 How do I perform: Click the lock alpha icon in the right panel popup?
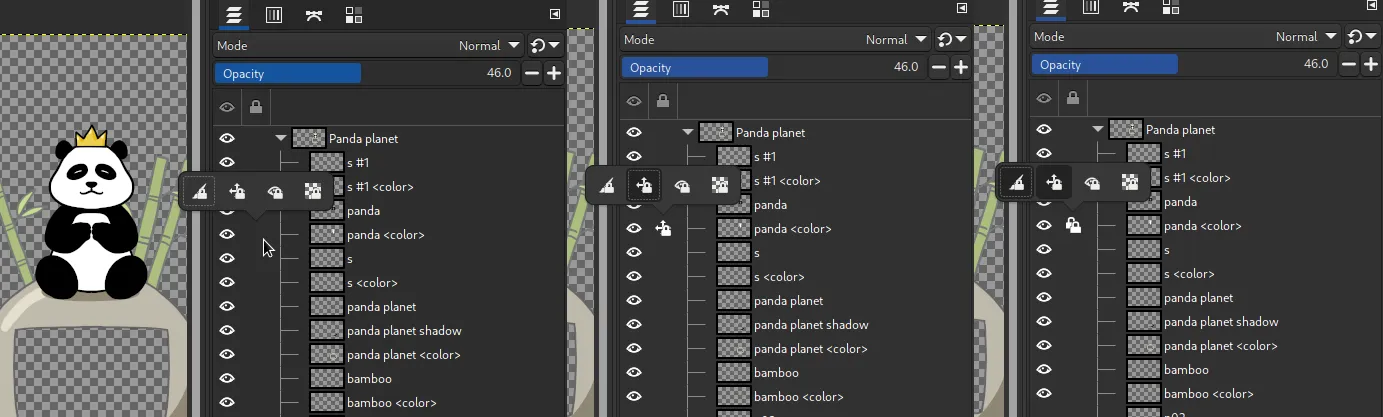tap(1129, 182)
